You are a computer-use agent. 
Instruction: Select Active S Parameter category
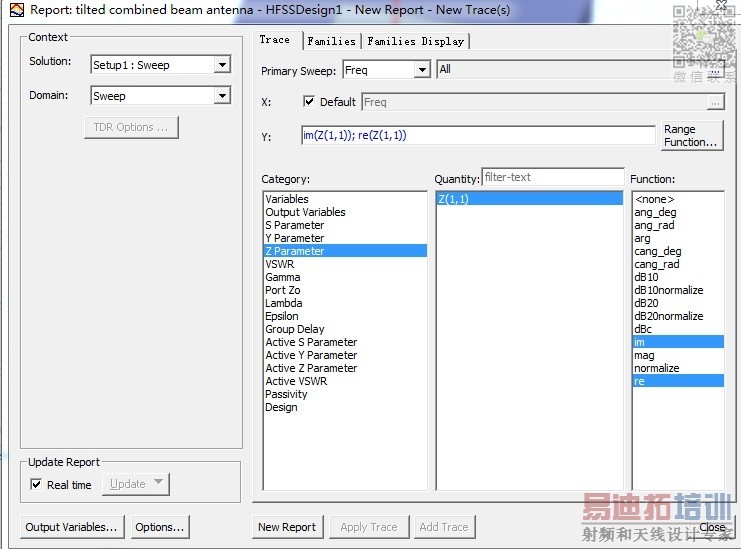coord(345,342)
